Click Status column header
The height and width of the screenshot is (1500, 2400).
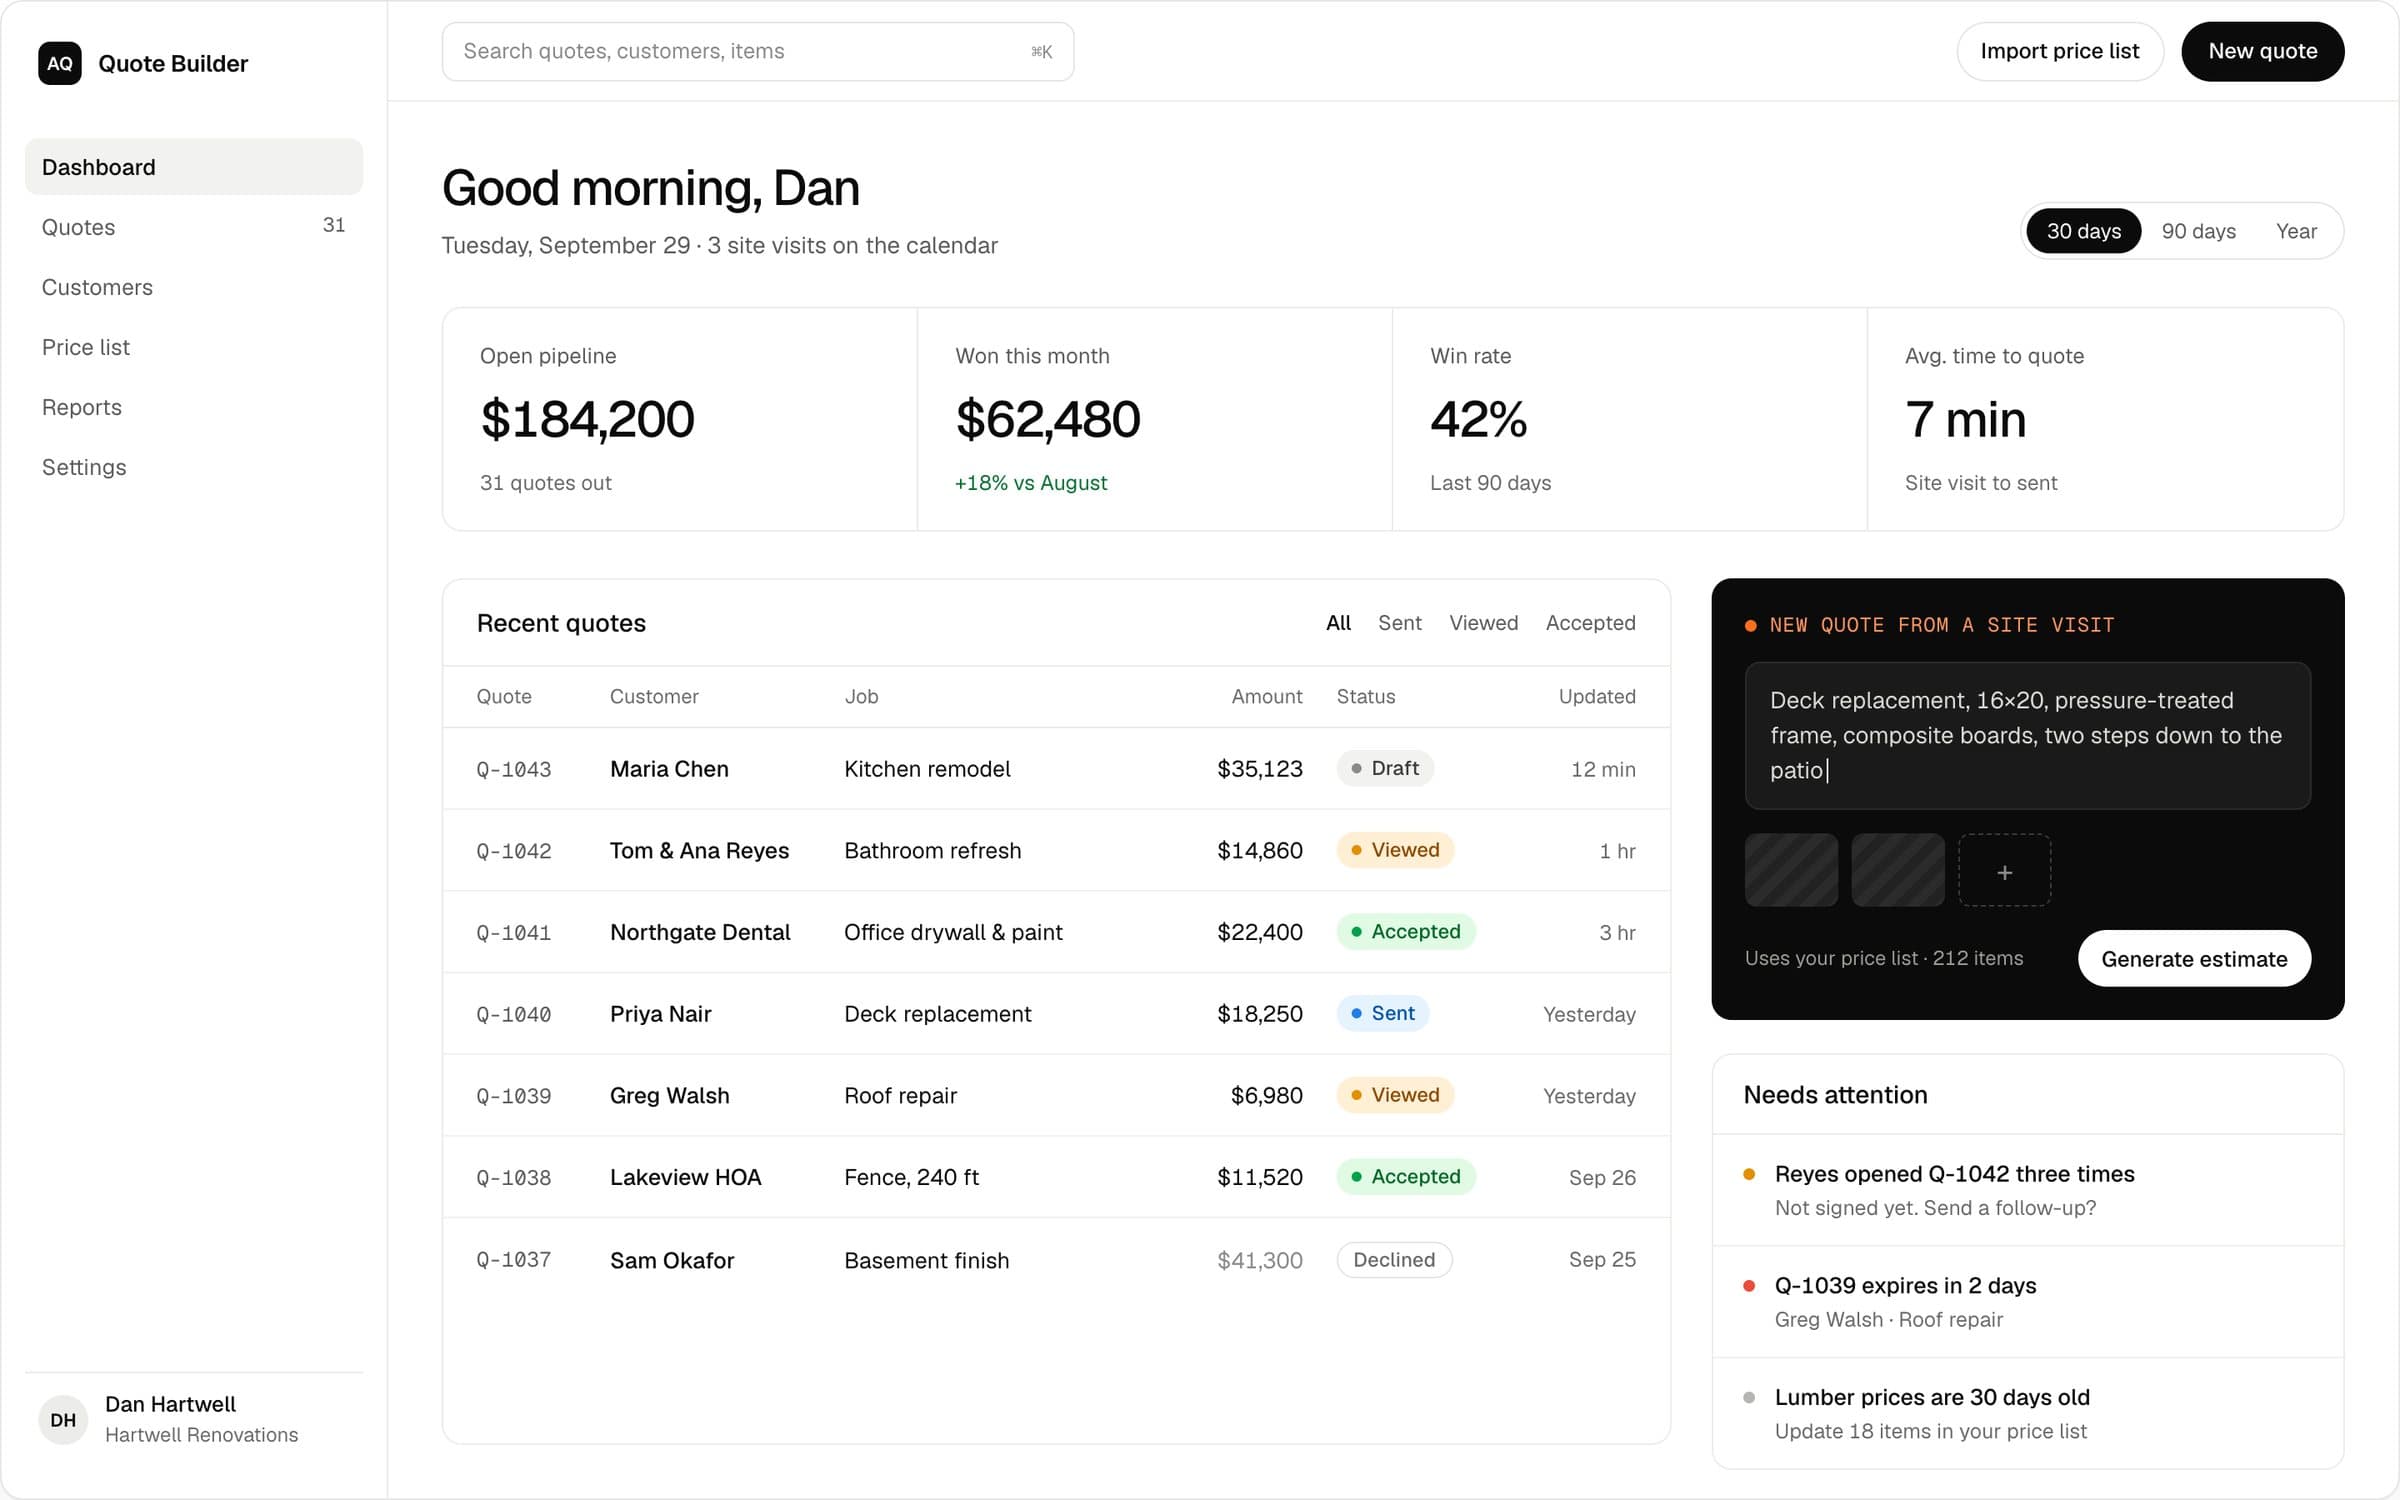(x=1365, y=697)
